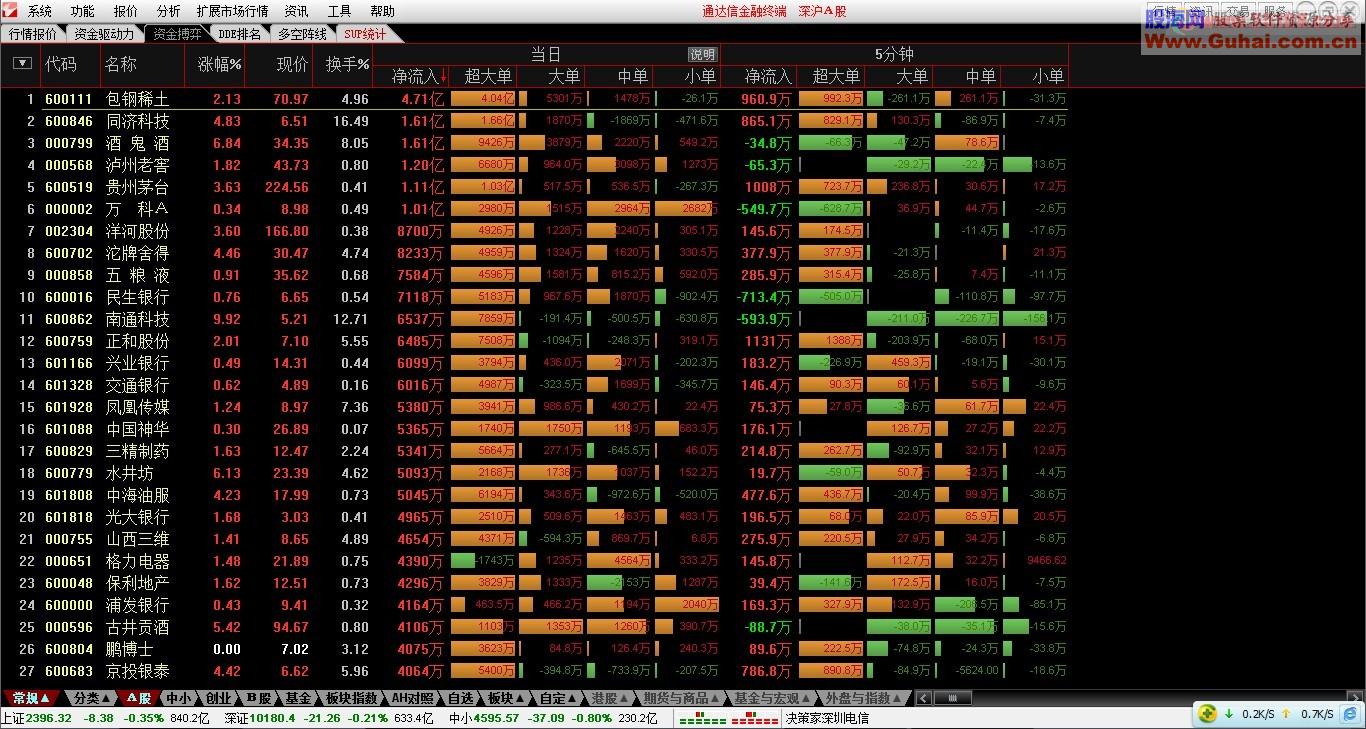The image size is (1366, 729).
Task: Select the 自选 bottom tab
Action: tap(460, 698)
